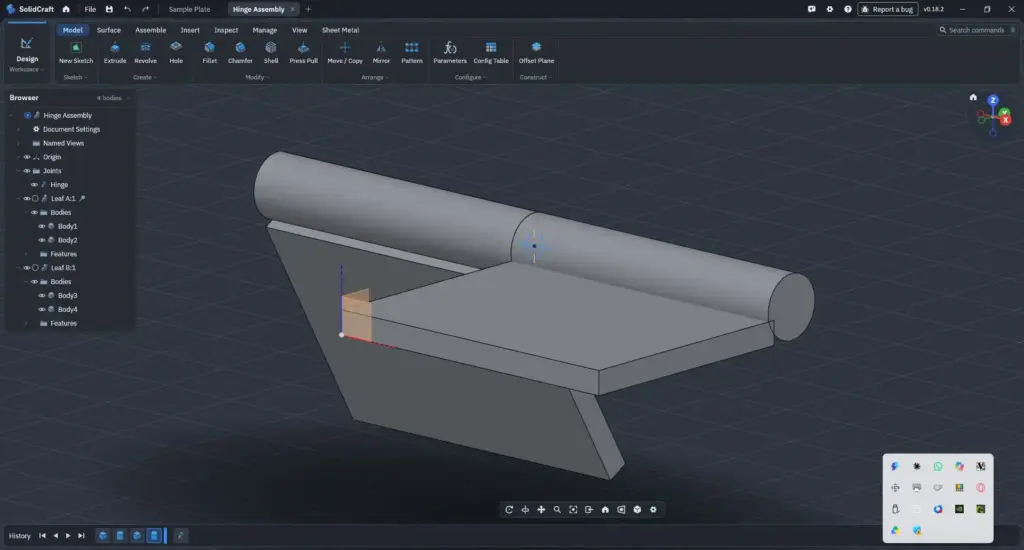Hide Body4 using its eye icon
This screenshot has width=1024, height=550.
(x=42, y=309)
